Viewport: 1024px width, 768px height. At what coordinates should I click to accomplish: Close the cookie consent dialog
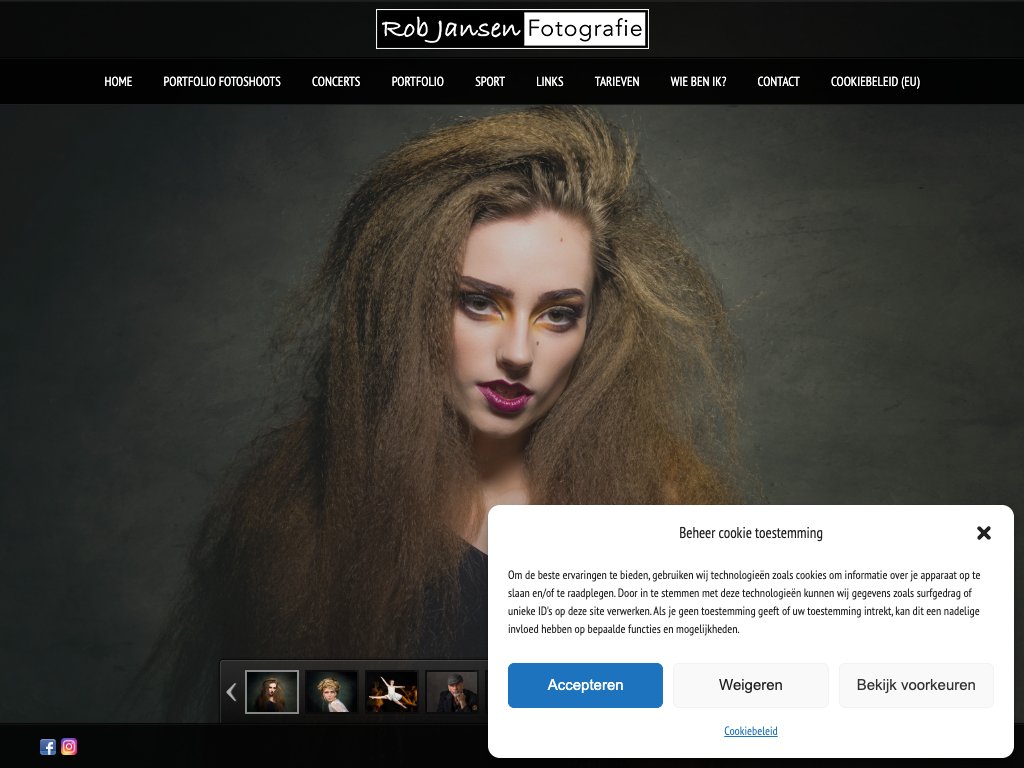tap(984, 533)
